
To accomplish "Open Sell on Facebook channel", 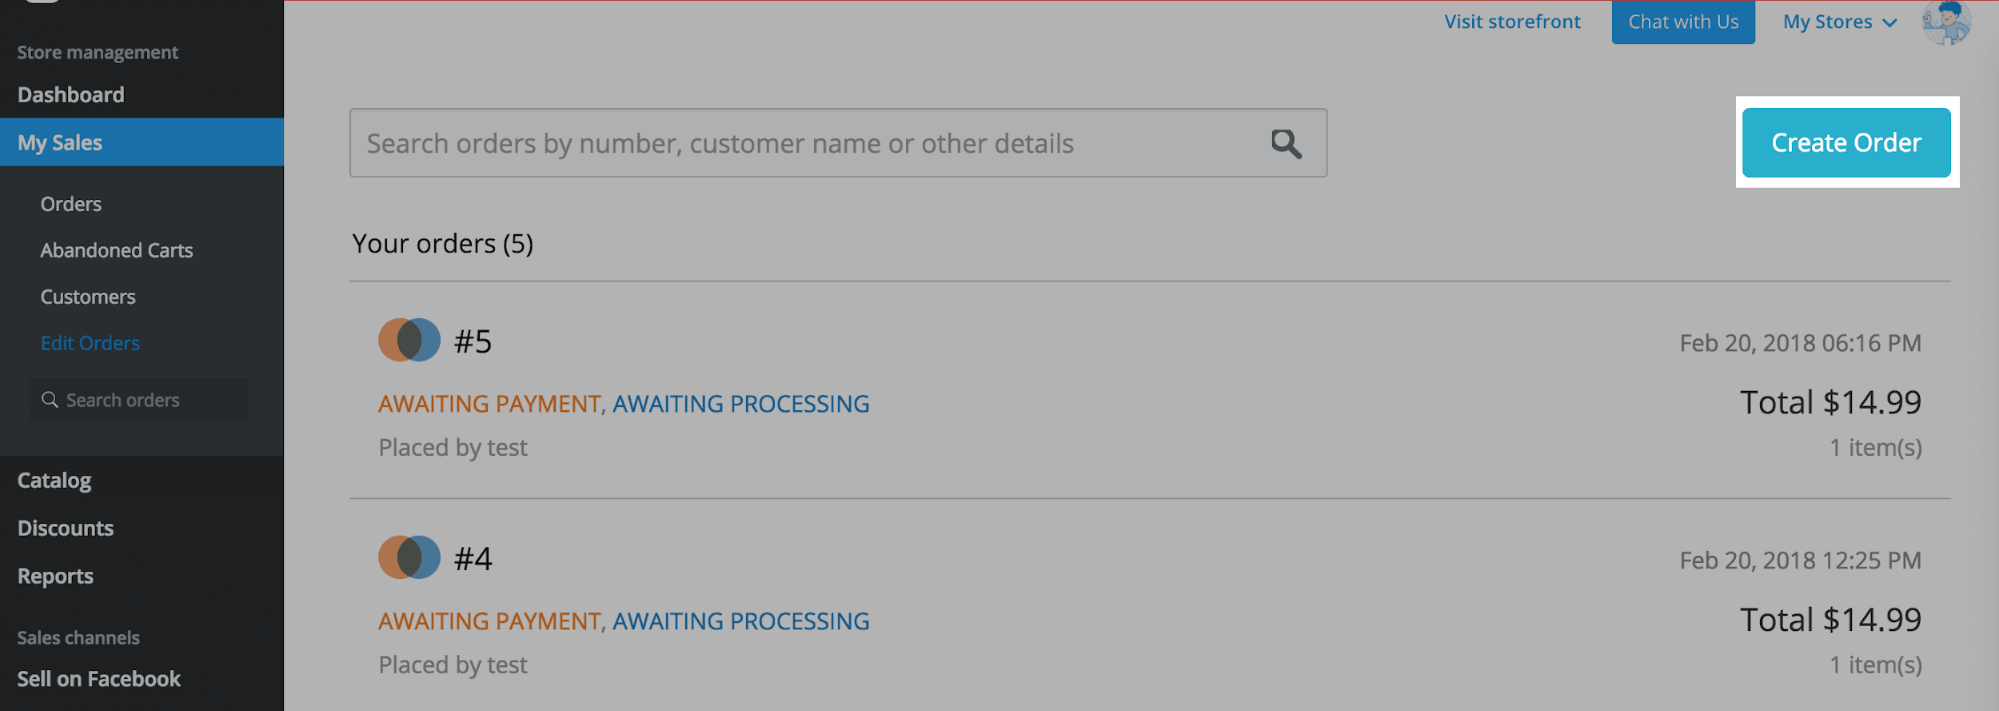I will coord(99,679).
